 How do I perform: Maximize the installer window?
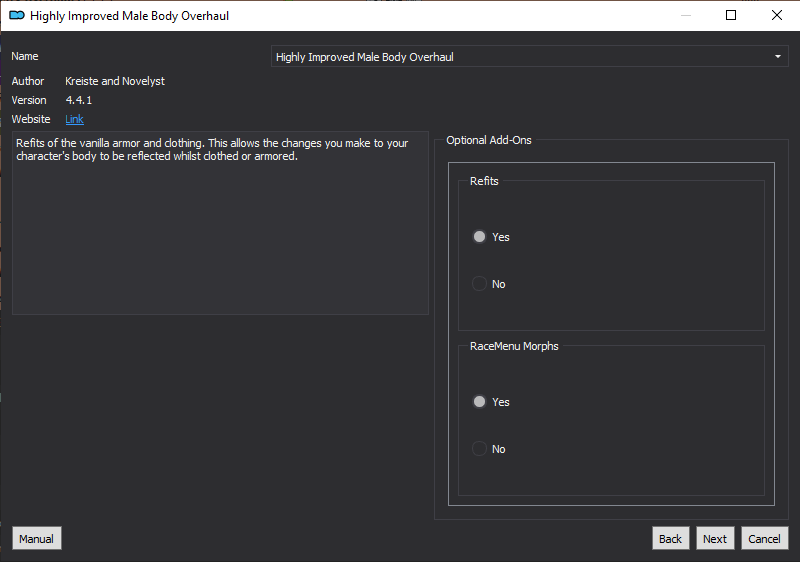(x=731, y=15)
